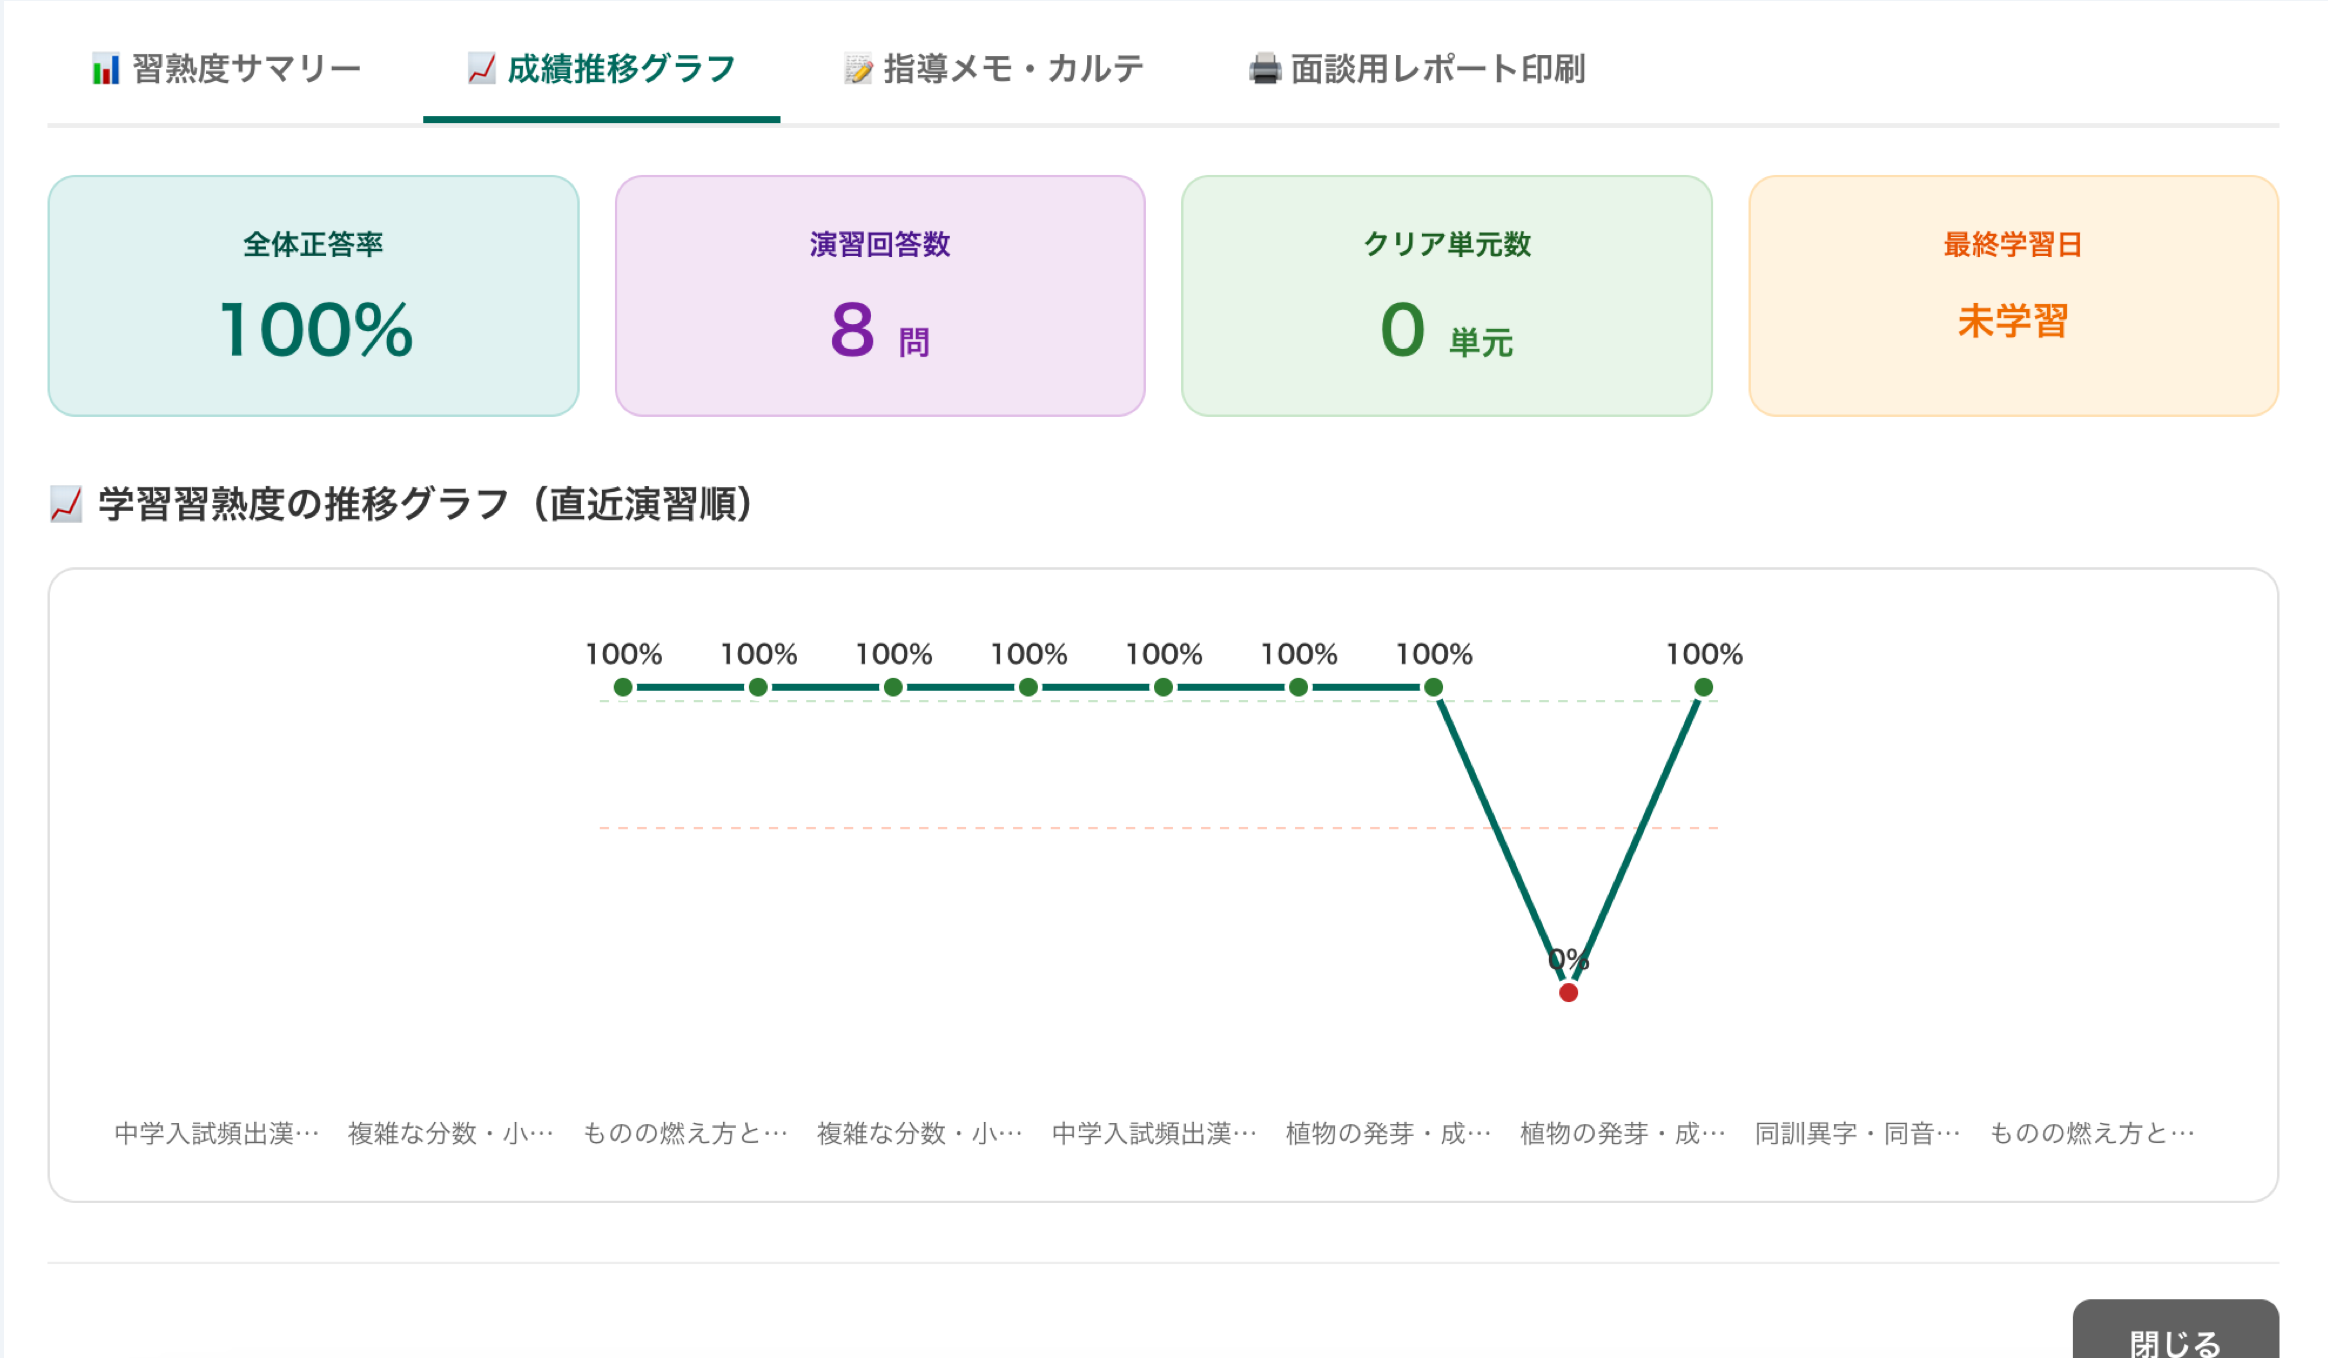Click the last green 100% point after the dip
The height and width of the screenshot is (1358, 2328).
pyautogui.click(x=1704, y=687)
